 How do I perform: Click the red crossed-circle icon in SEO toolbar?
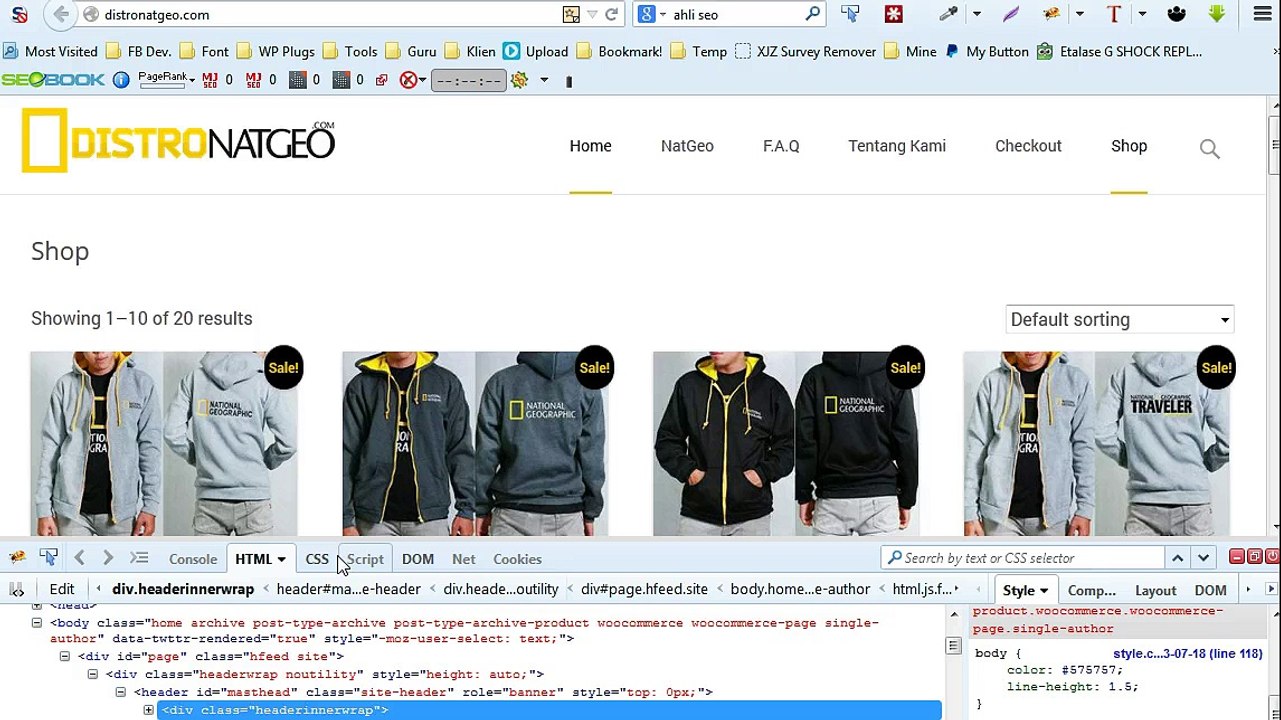pyautogui.click(x=408, y=80)
